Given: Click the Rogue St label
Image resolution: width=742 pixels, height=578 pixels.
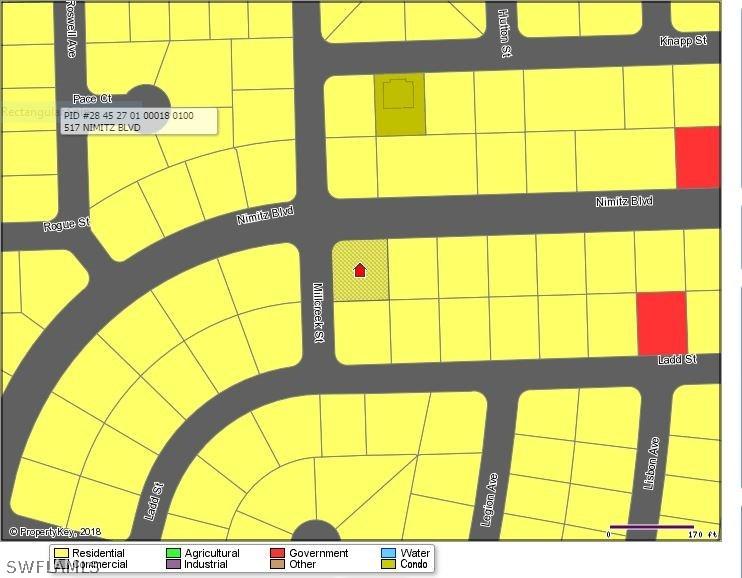Looking at the screenshot, I should pos(67,223).
